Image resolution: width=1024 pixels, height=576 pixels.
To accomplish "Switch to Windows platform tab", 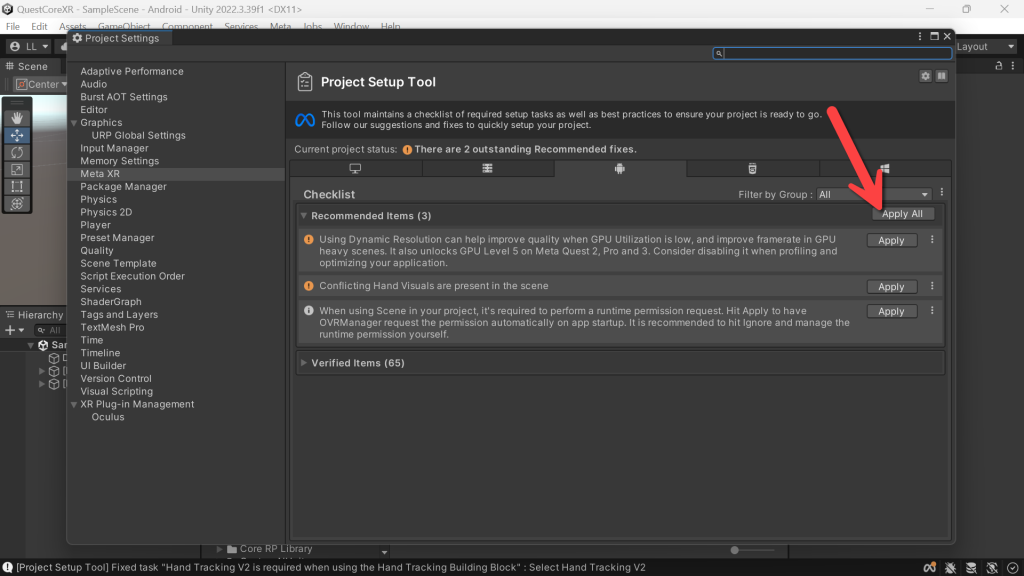I will [x=884, y=168].
